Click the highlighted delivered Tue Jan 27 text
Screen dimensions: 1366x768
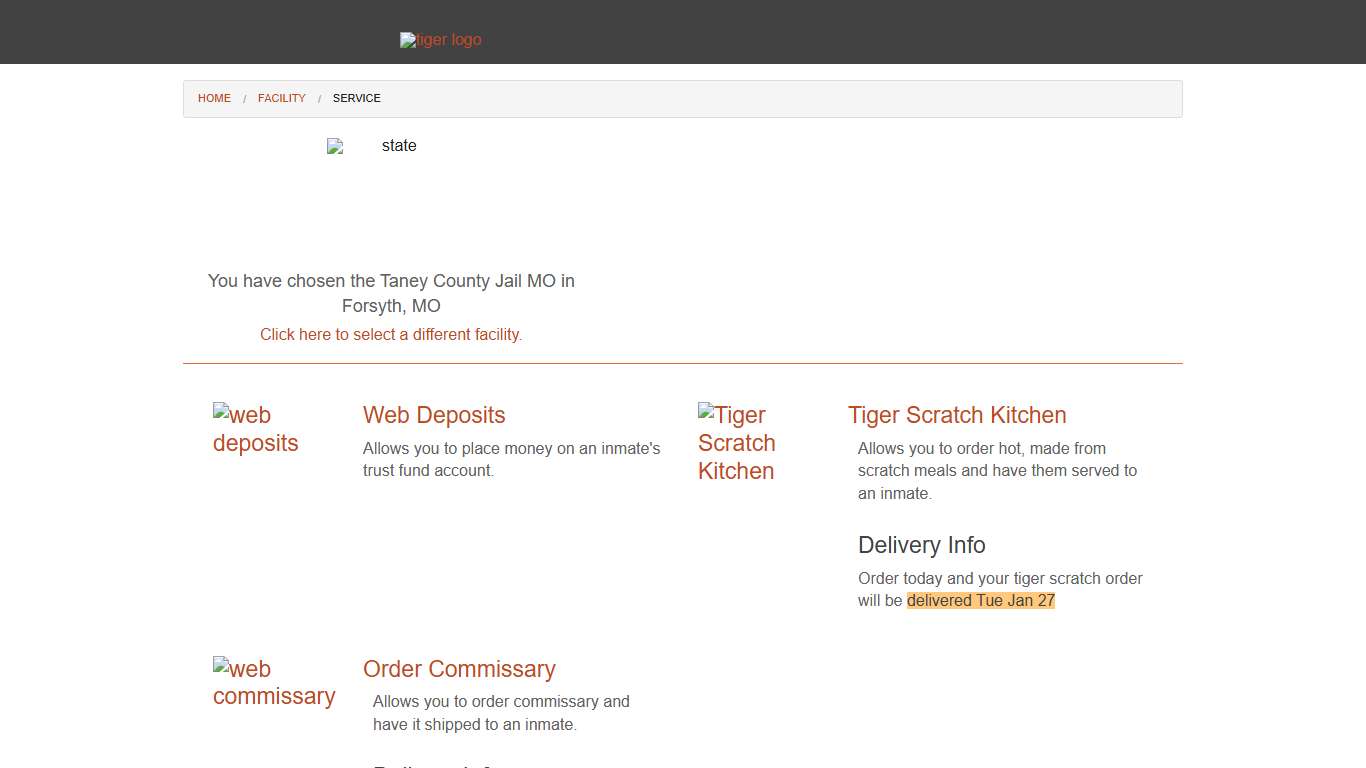coord(981,600)
